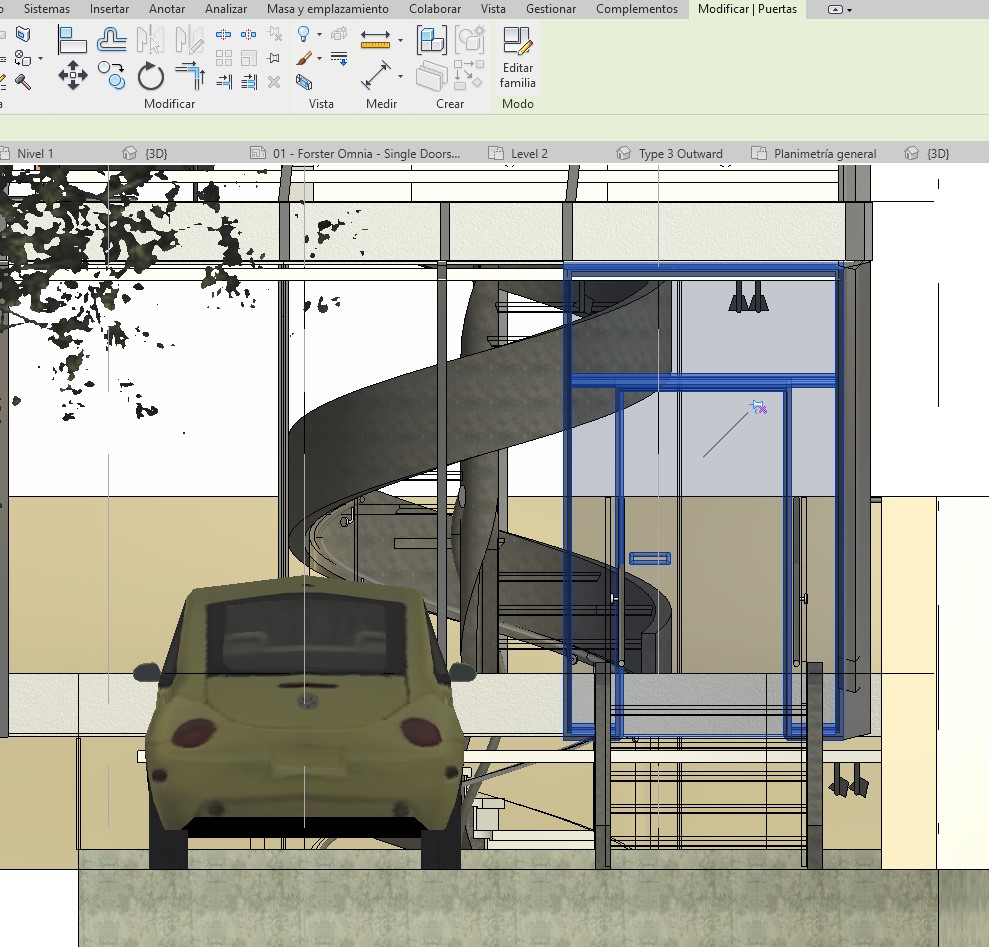This screenshot has width=989, height=947.
Task: Click the Aligned Dimension icon in Medir
Action: point(376,75)
